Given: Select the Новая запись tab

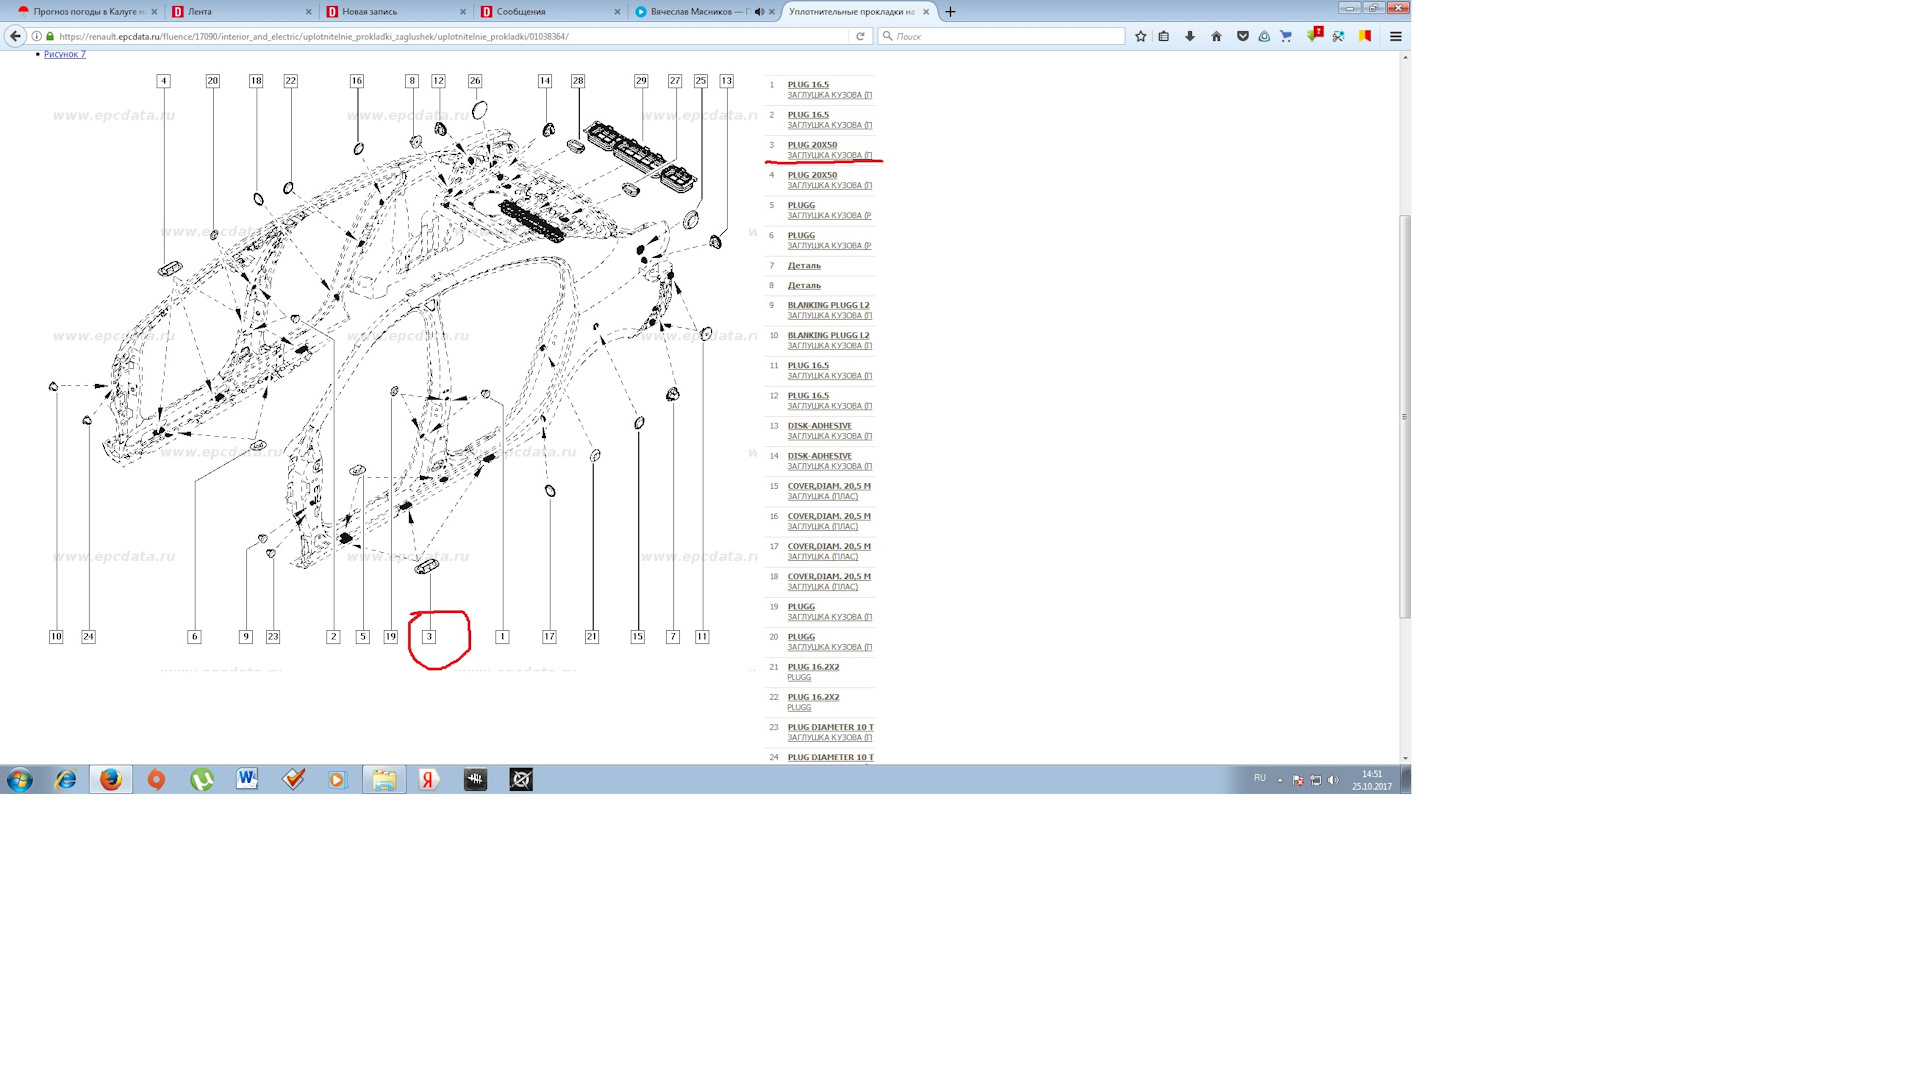Looking at the screenshot, I should (389, 11).
